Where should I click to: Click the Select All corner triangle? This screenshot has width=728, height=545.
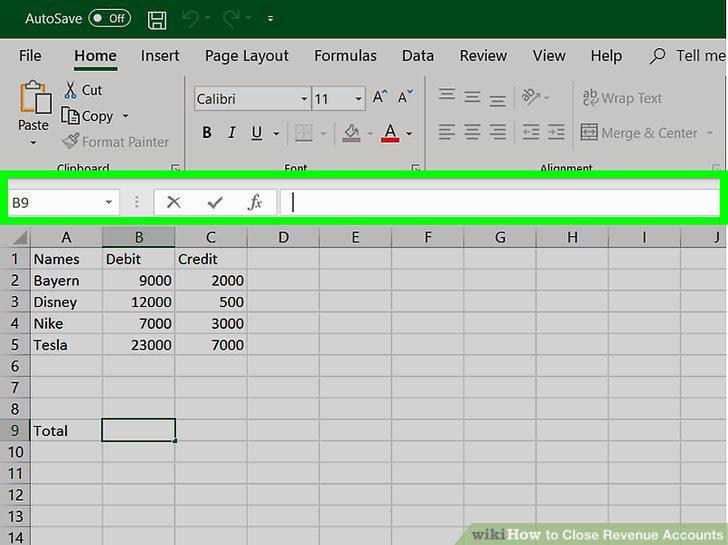click(20, 238)
